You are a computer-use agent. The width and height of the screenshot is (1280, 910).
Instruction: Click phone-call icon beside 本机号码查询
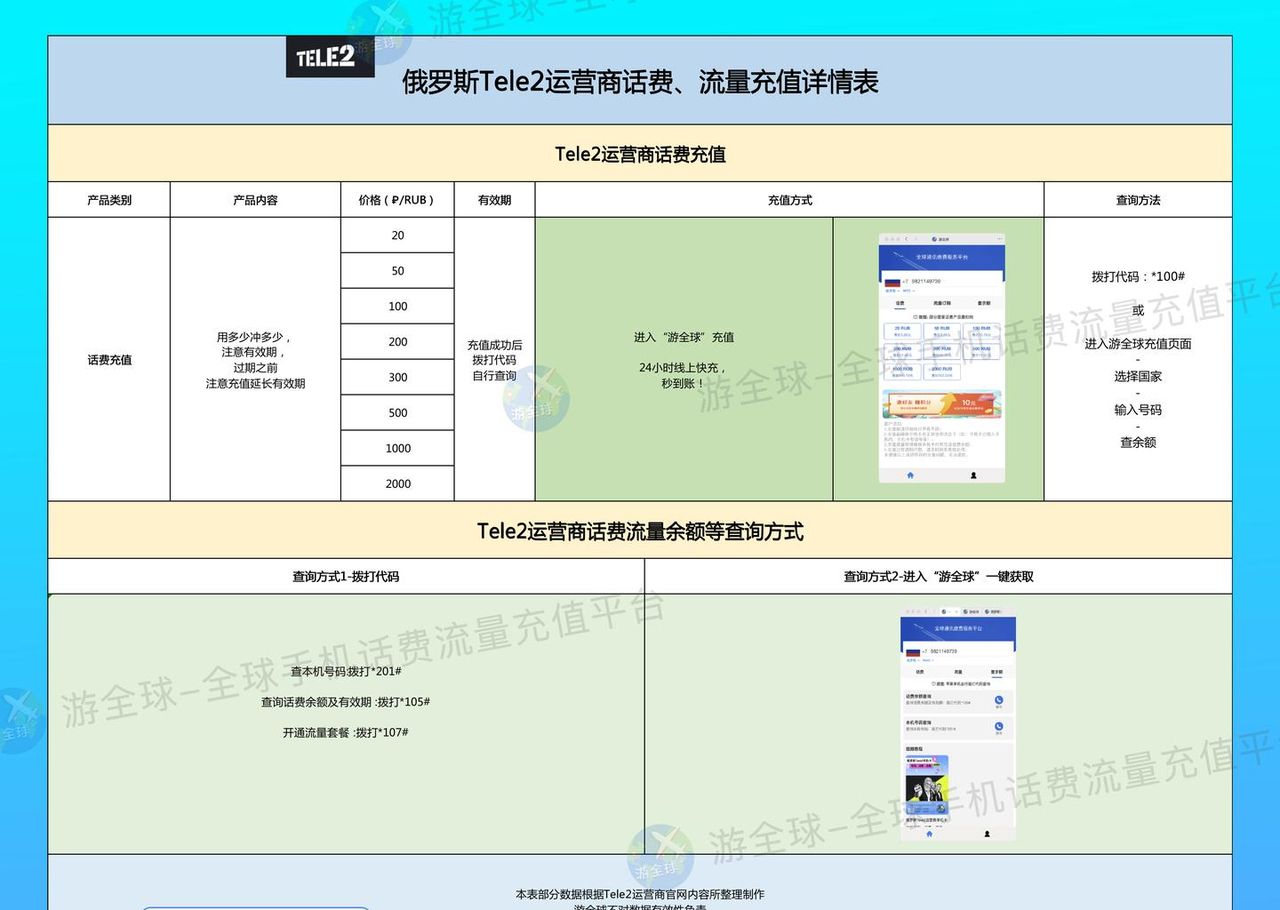(999, 725)
